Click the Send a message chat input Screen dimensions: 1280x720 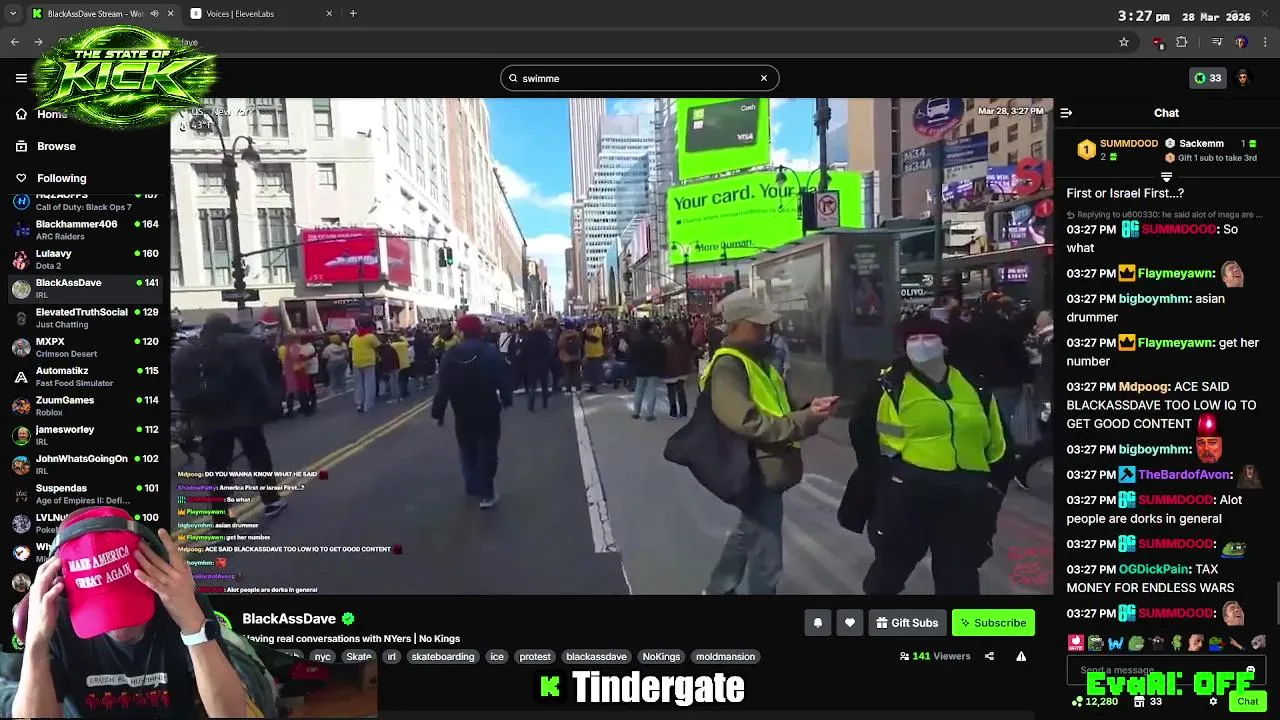pyautogui.click(x=1166, y=670)
